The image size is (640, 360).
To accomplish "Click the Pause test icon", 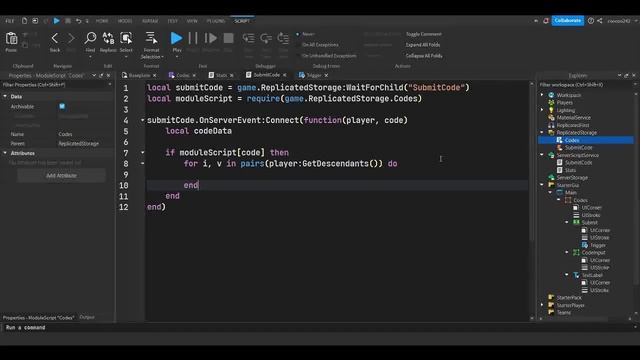I will click(x=193, y=38).
